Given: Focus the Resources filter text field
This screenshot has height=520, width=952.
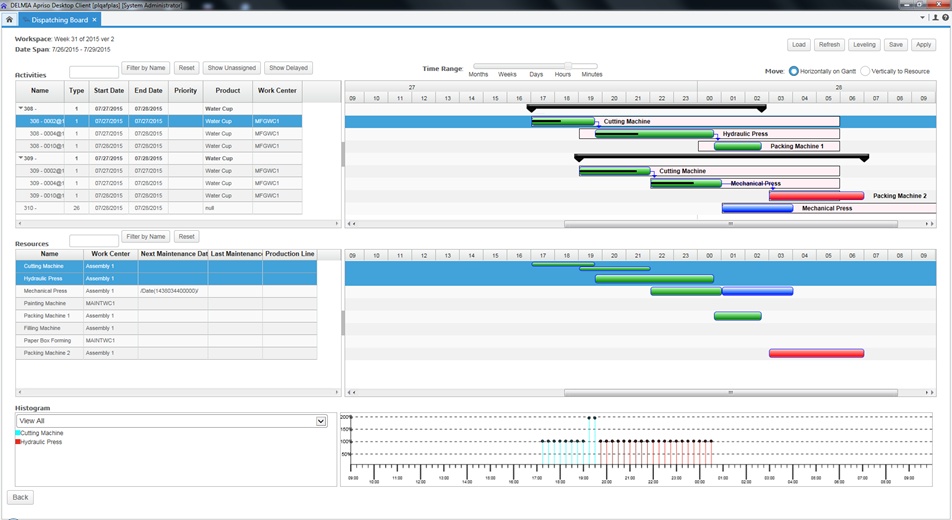Looking at the screenshot, I should tap(94, 241).
